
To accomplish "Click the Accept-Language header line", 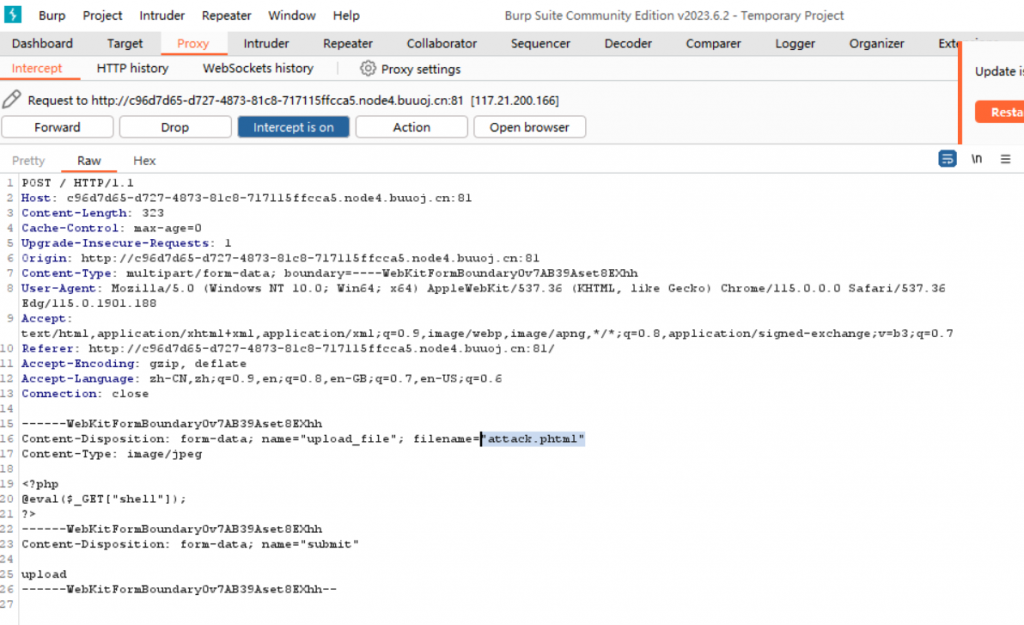I will [262, 378].
